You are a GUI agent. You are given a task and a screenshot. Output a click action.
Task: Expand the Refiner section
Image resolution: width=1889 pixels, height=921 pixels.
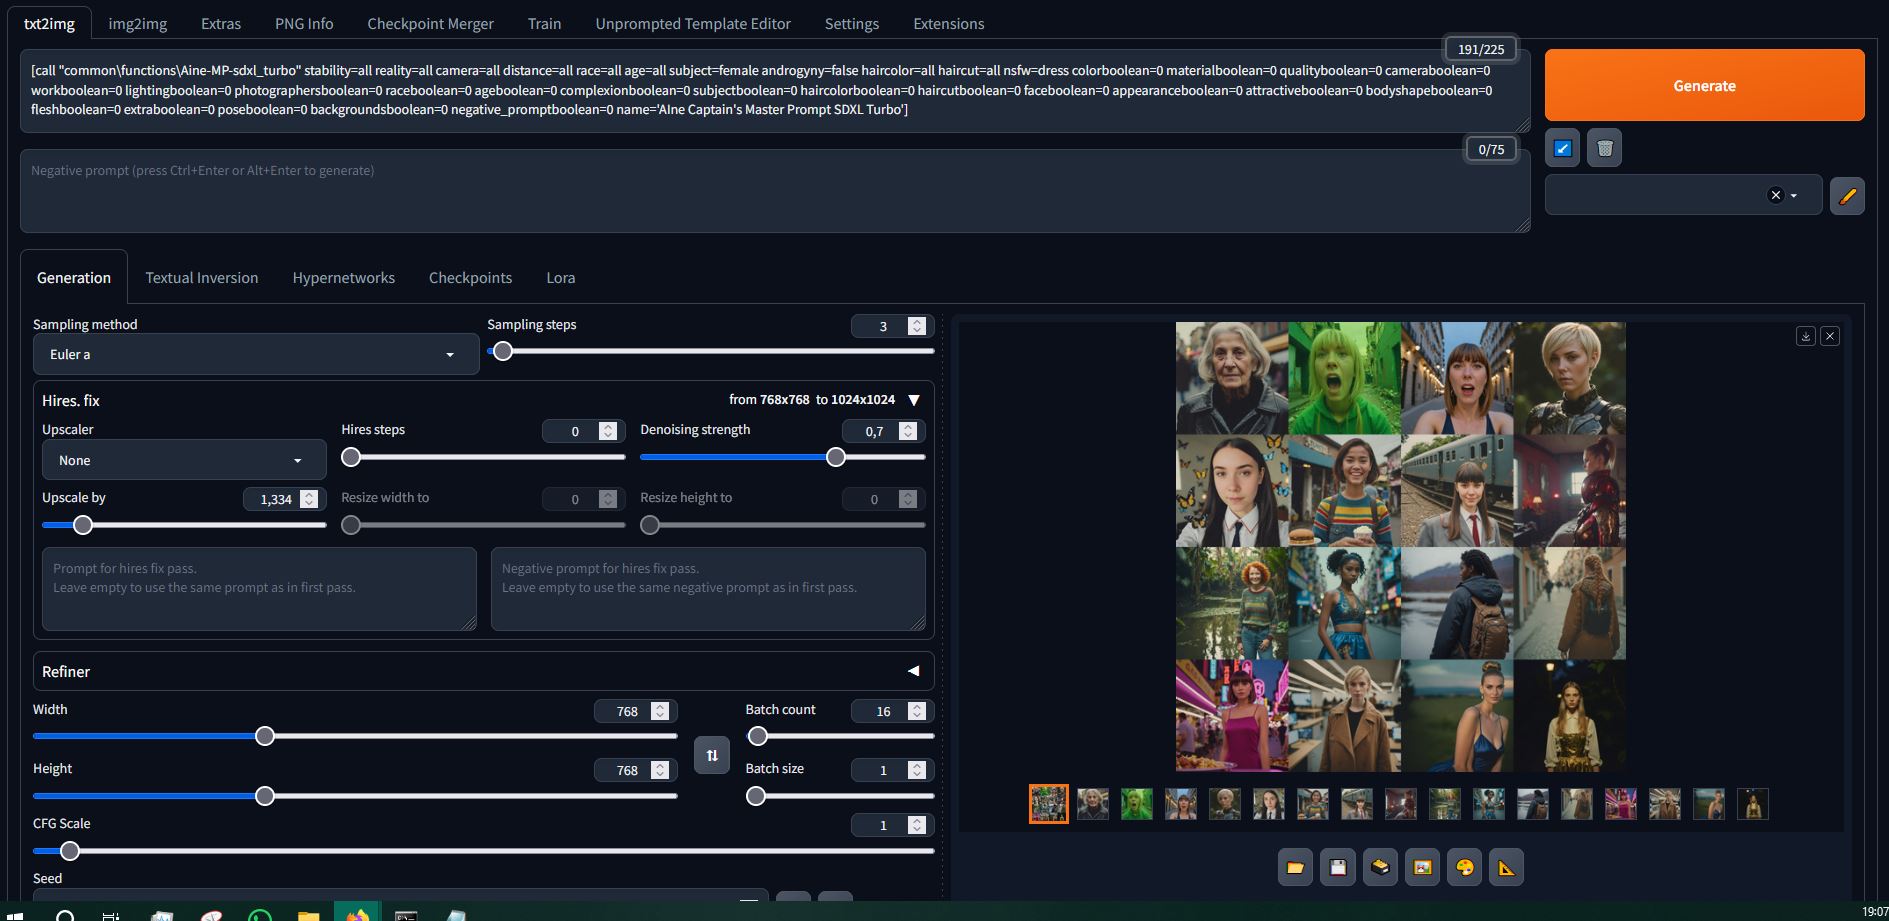pos(913,671)
